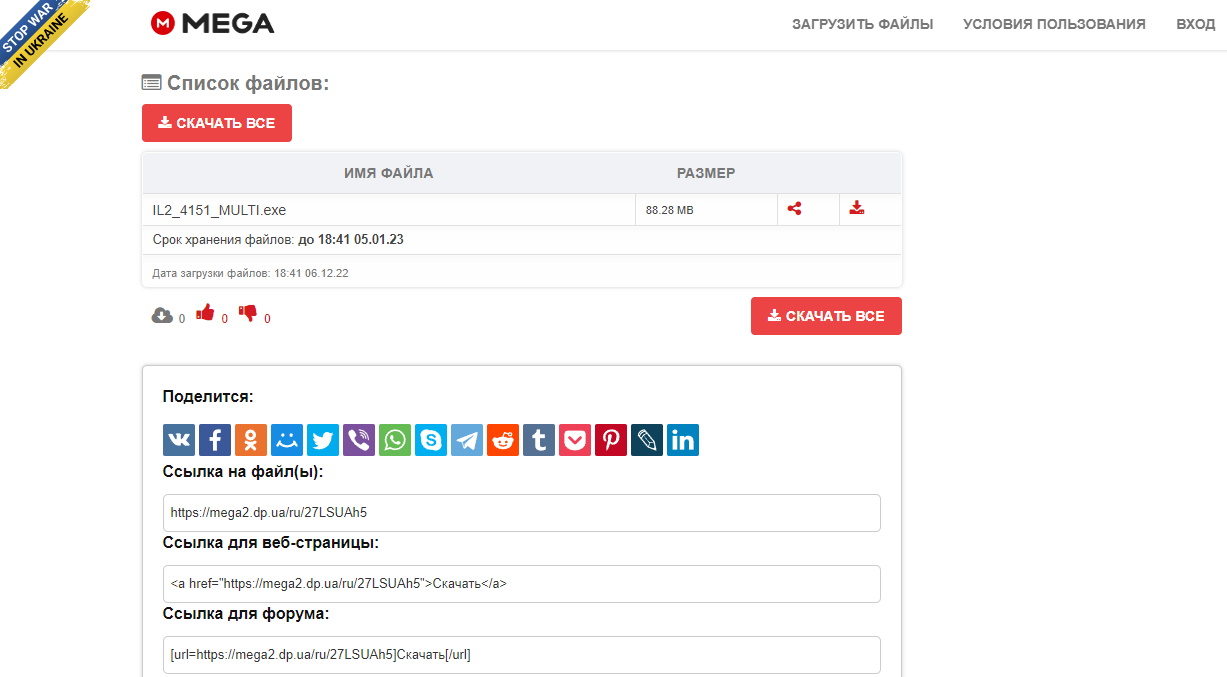Select the Ссылка на файл(ы) URL field
The height and width of the screenshot is (677, 1227).
pos(522,513)
